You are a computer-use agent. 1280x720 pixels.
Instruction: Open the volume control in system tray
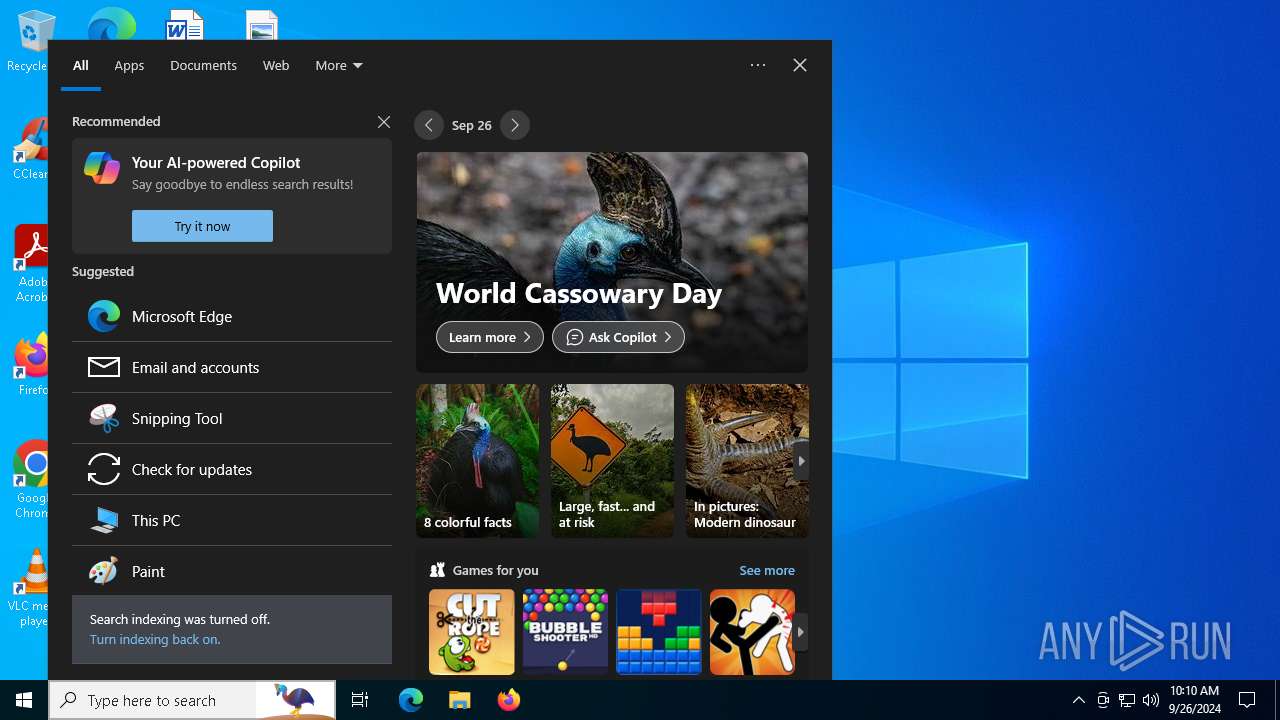pos(1151,700)
